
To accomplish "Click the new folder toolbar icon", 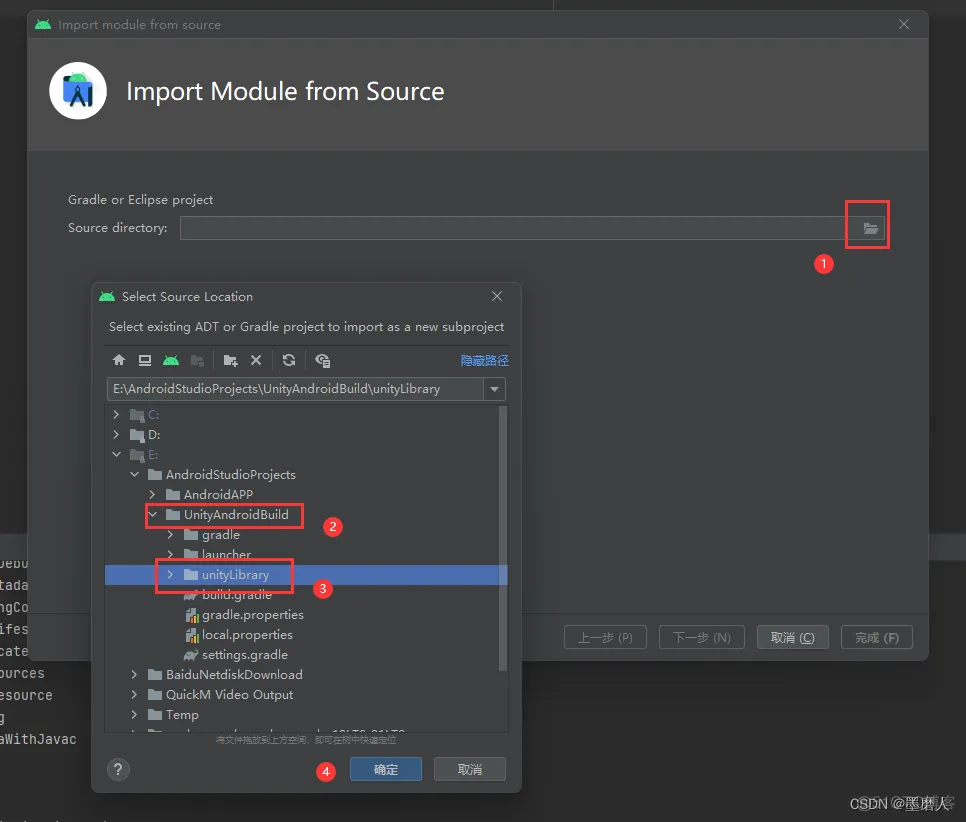I will (230, 360).
